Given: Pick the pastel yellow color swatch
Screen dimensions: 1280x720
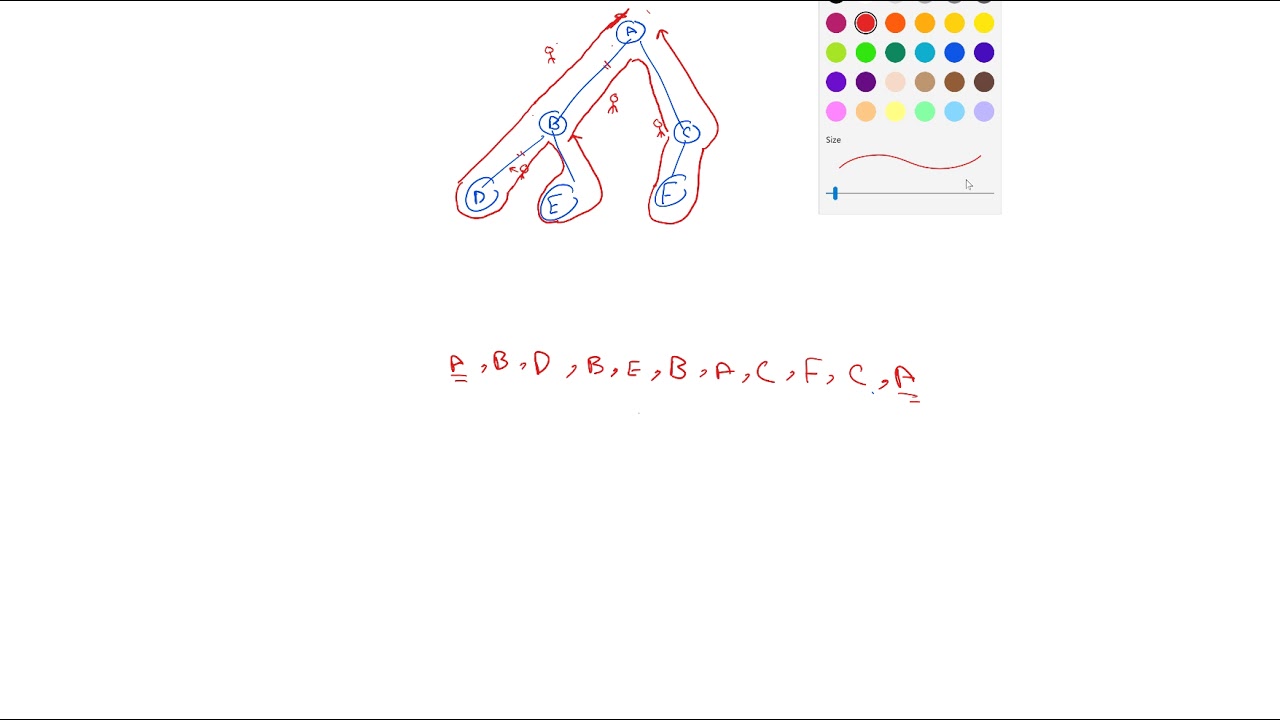Looking at the screenshot, I should (895, 111).
